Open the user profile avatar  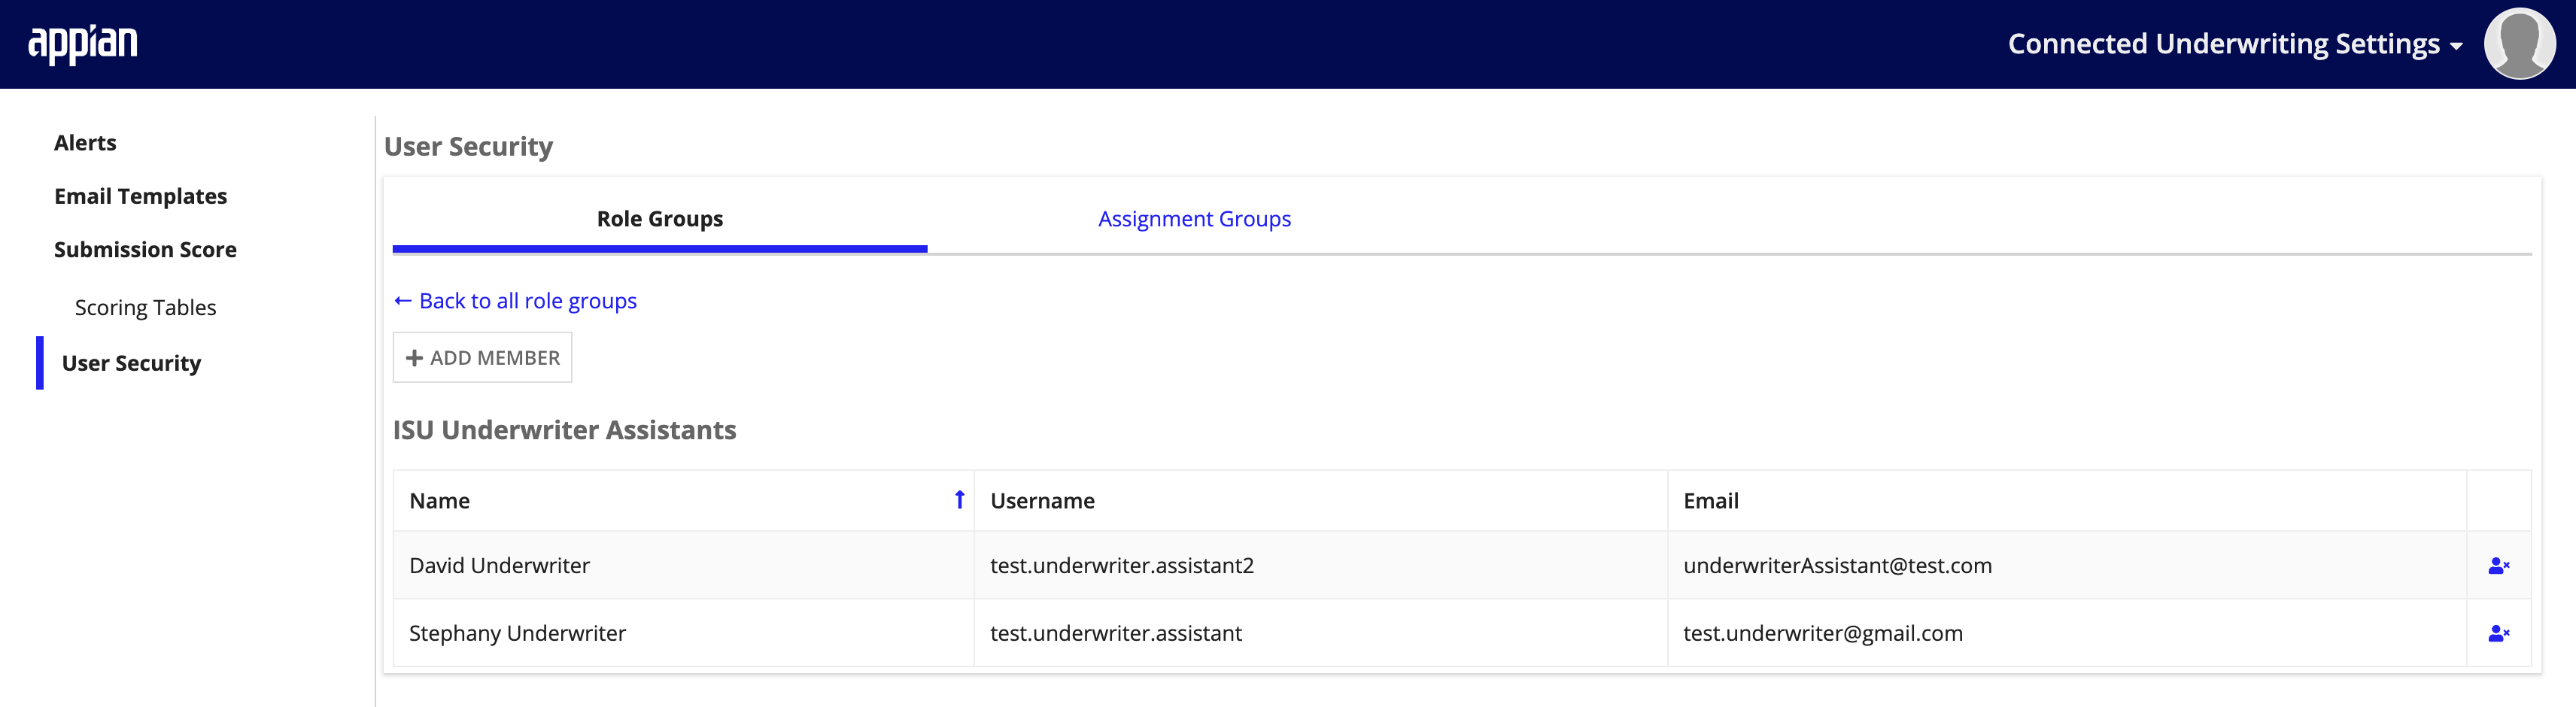[x=2519, y=44]
